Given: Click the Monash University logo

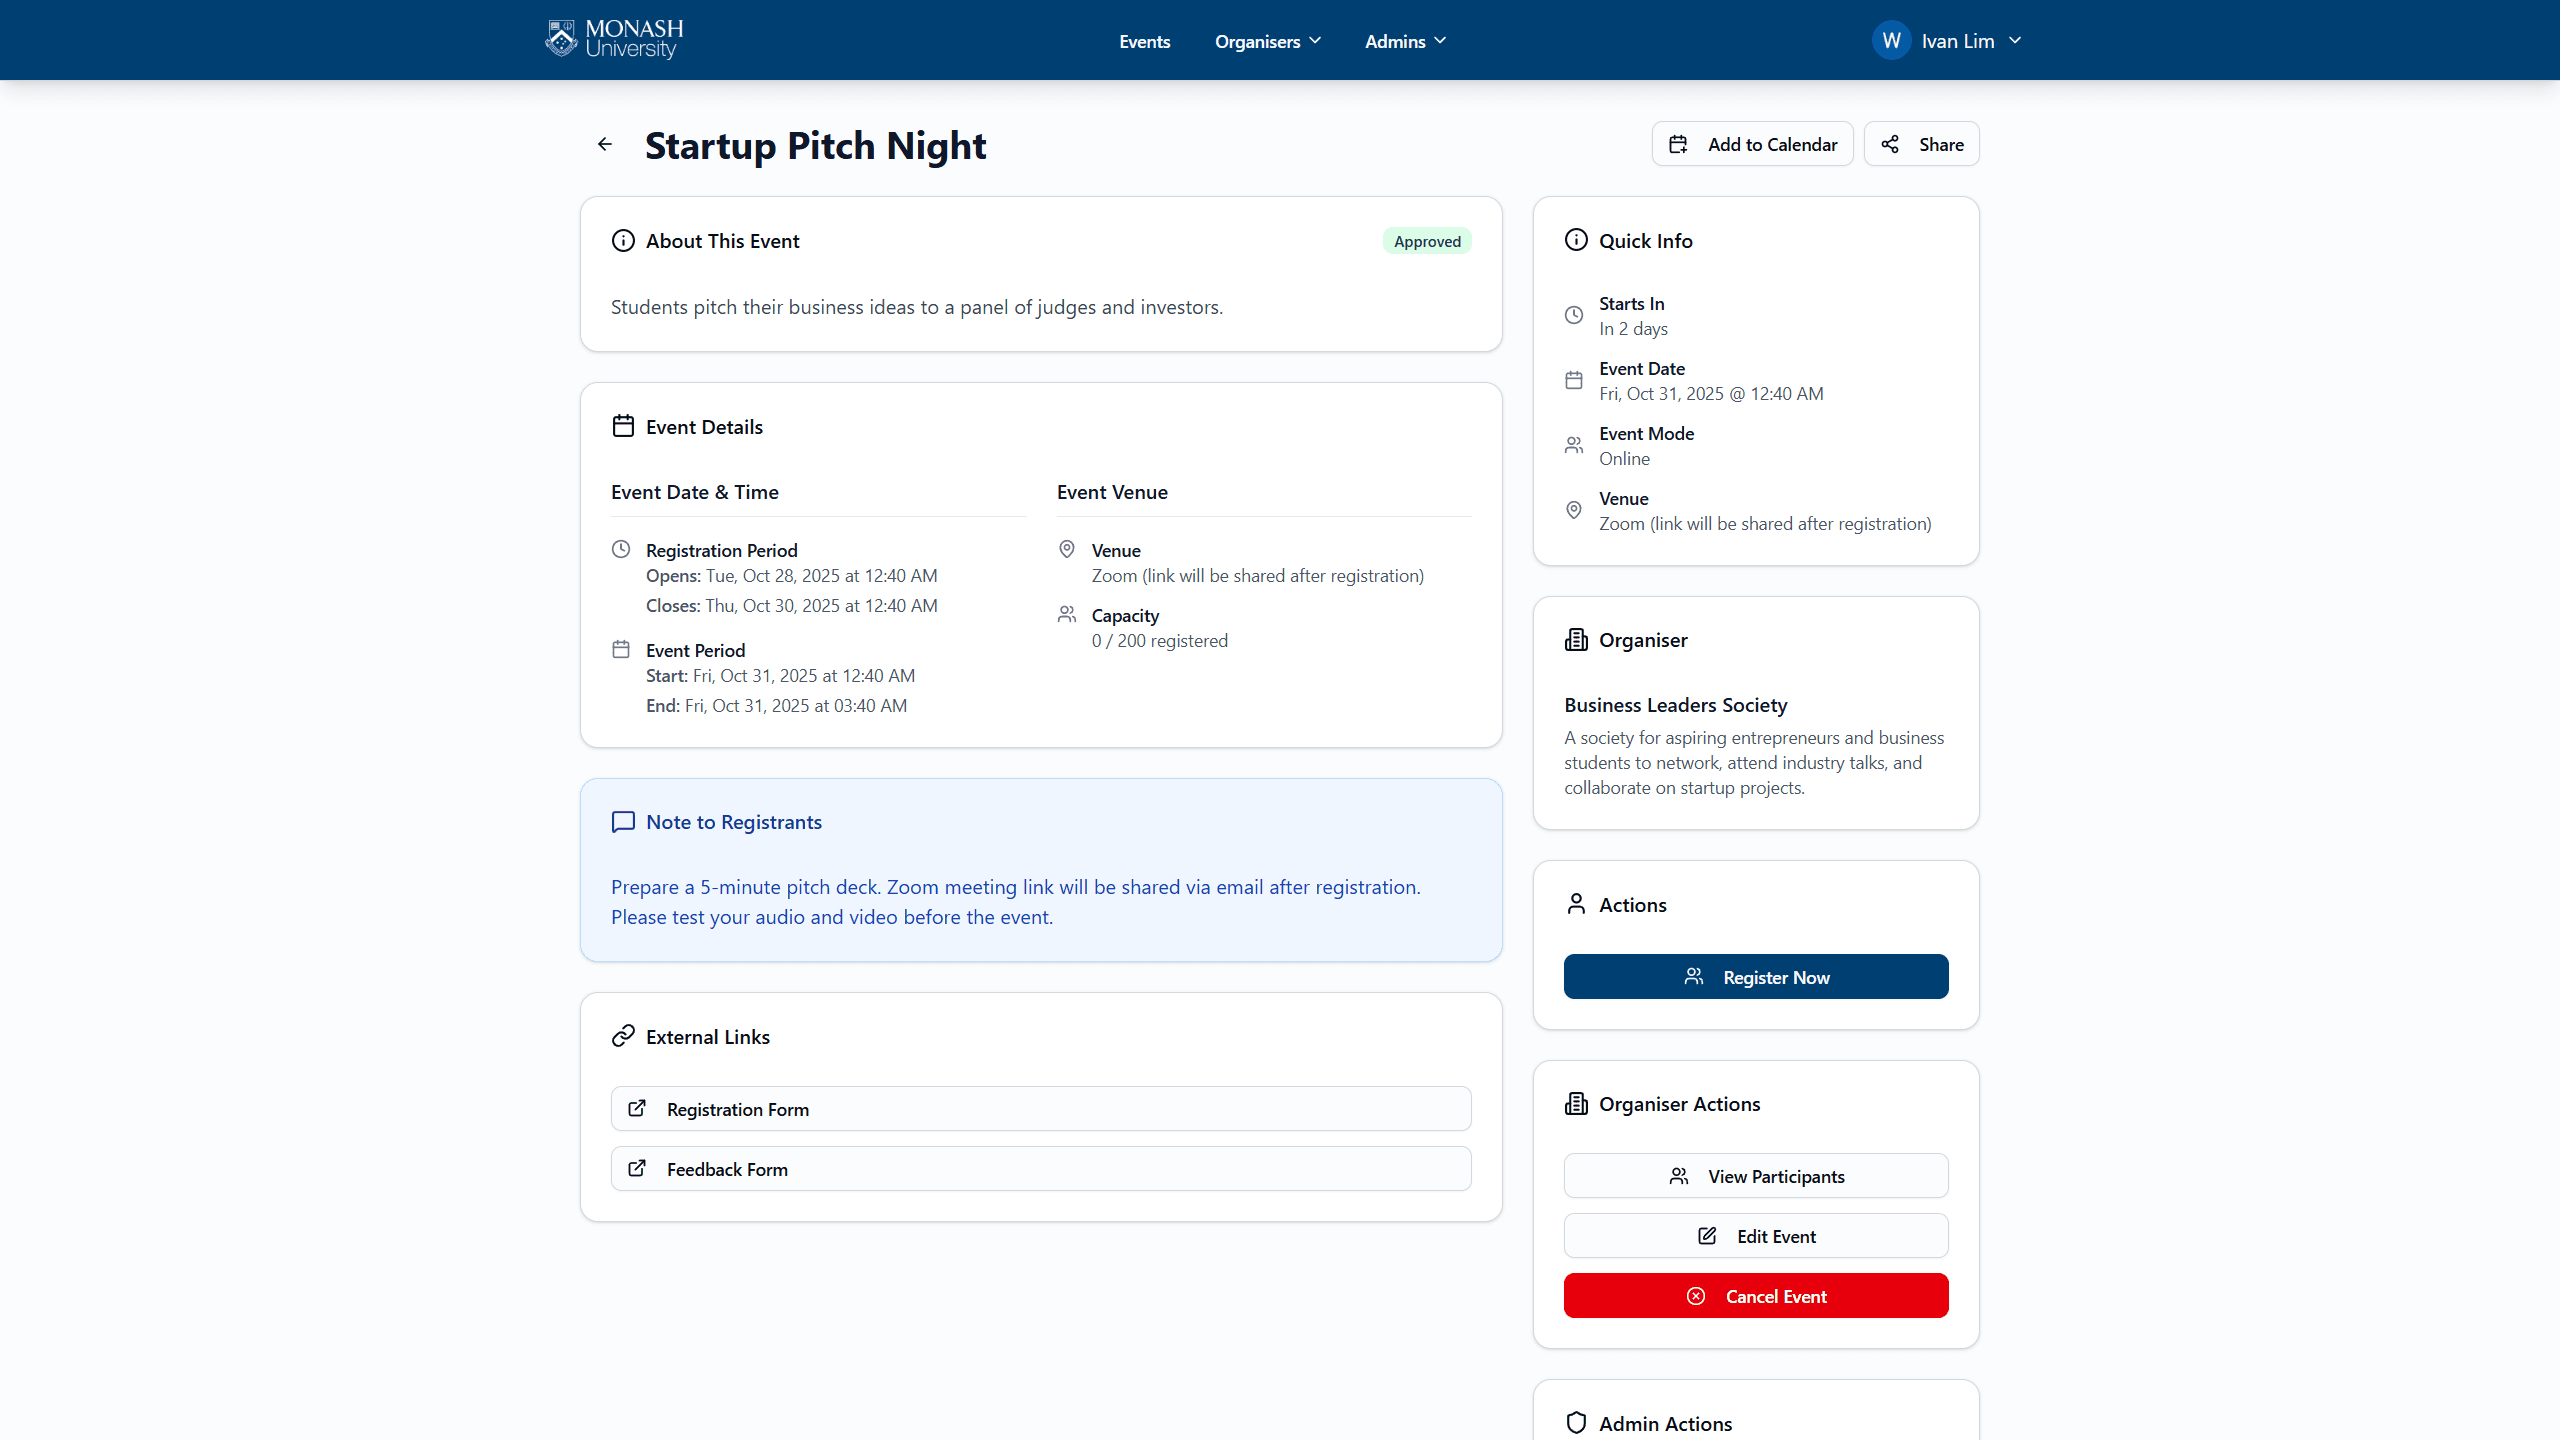Looking at the screenshot, I should pyautogui.click(x=614, y=40).
